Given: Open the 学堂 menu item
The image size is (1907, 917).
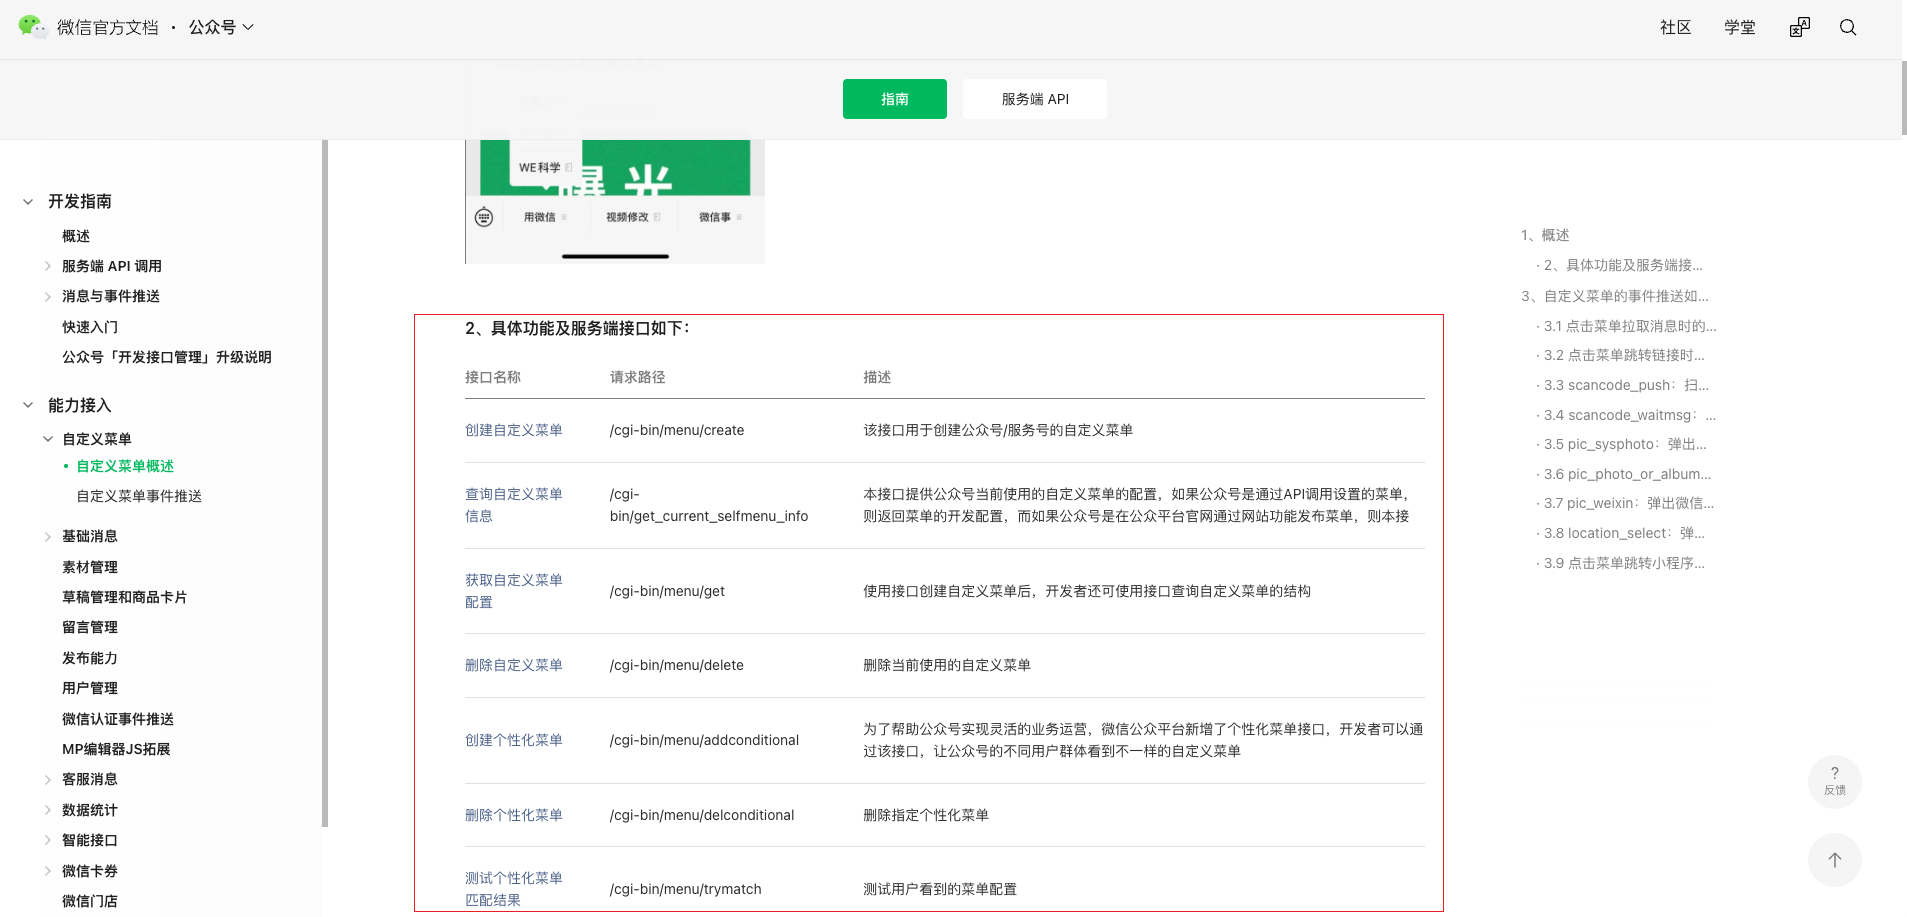Looking at the screenshot, I should coord(1739,28).
